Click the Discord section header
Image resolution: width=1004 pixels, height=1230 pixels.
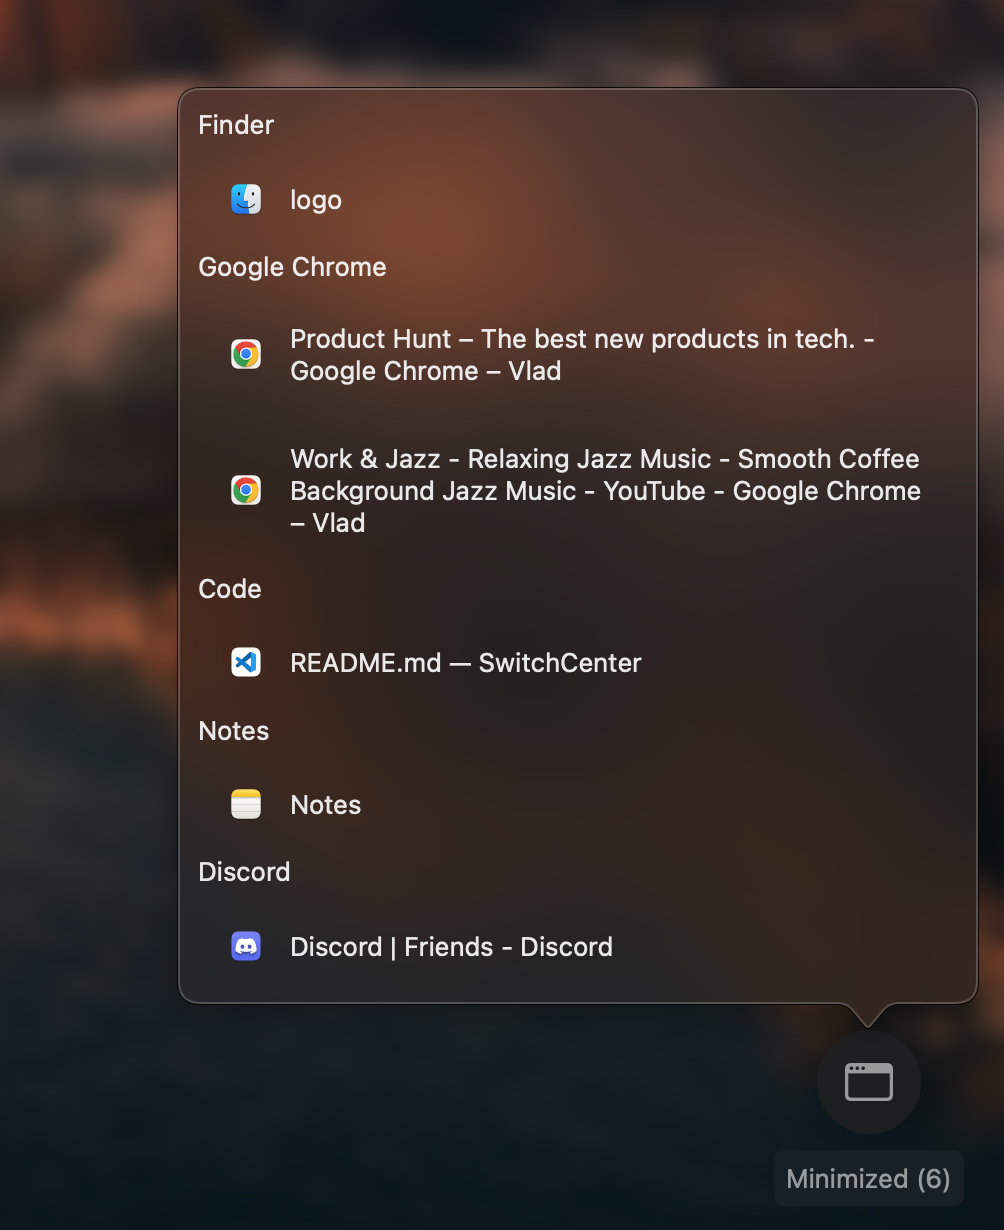coord(244,872)
